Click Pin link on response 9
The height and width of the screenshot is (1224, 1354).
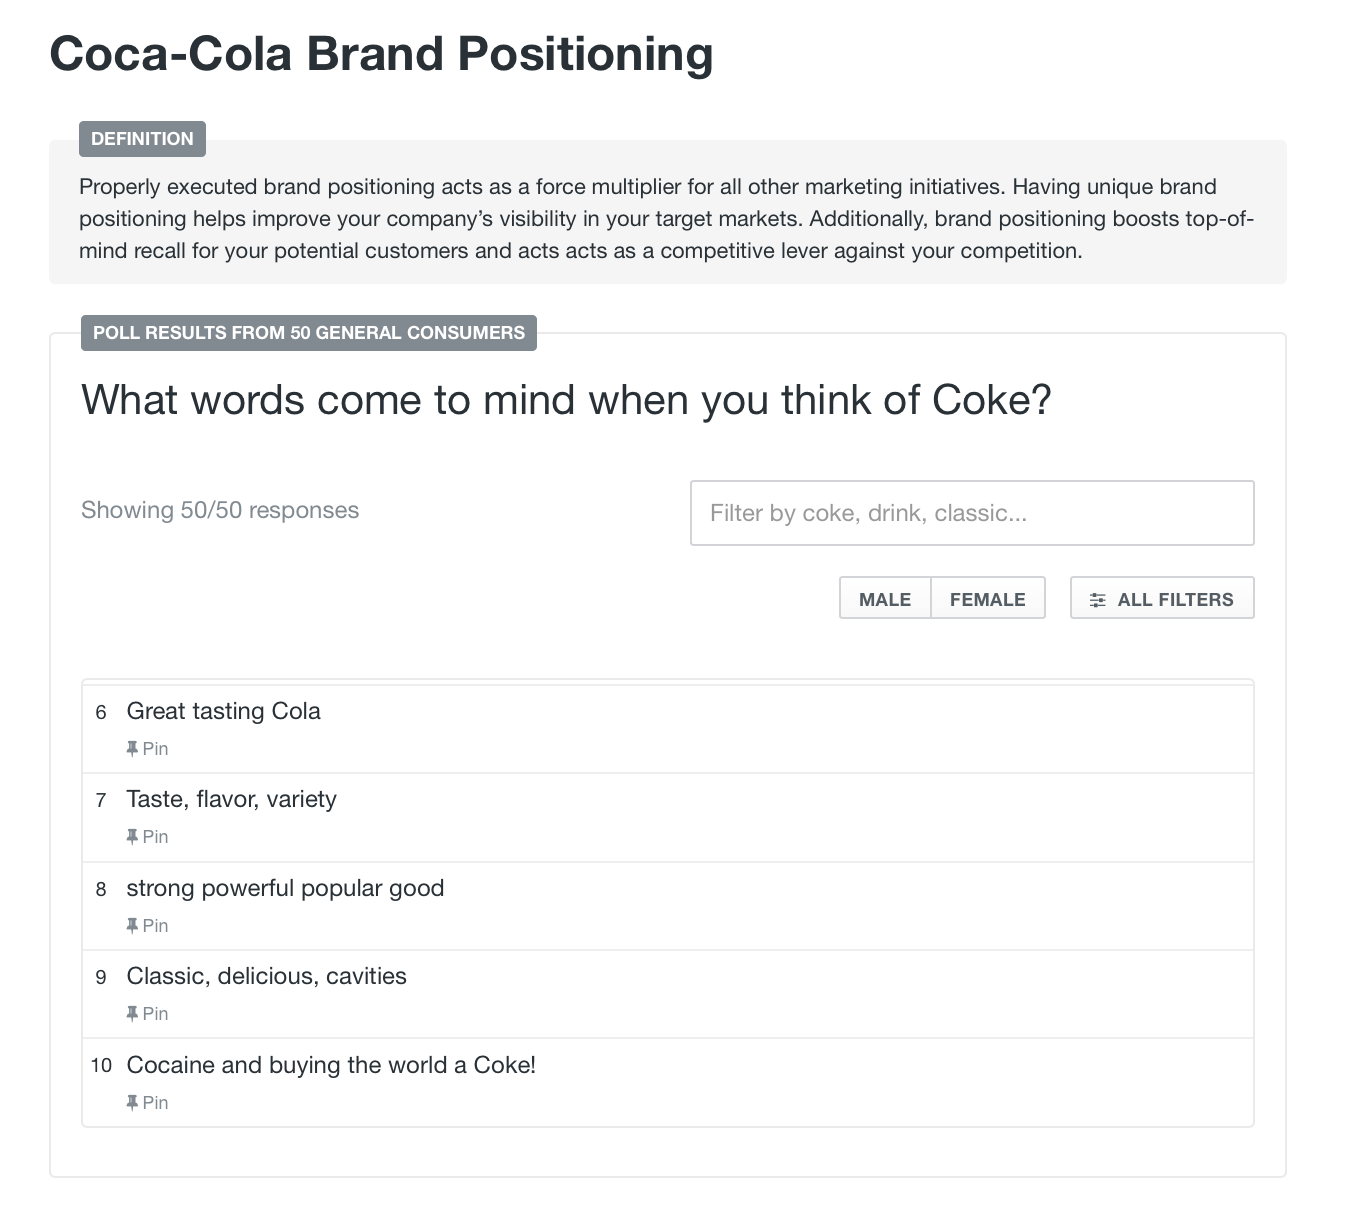pyautogui.click(x=147, y=1013)
